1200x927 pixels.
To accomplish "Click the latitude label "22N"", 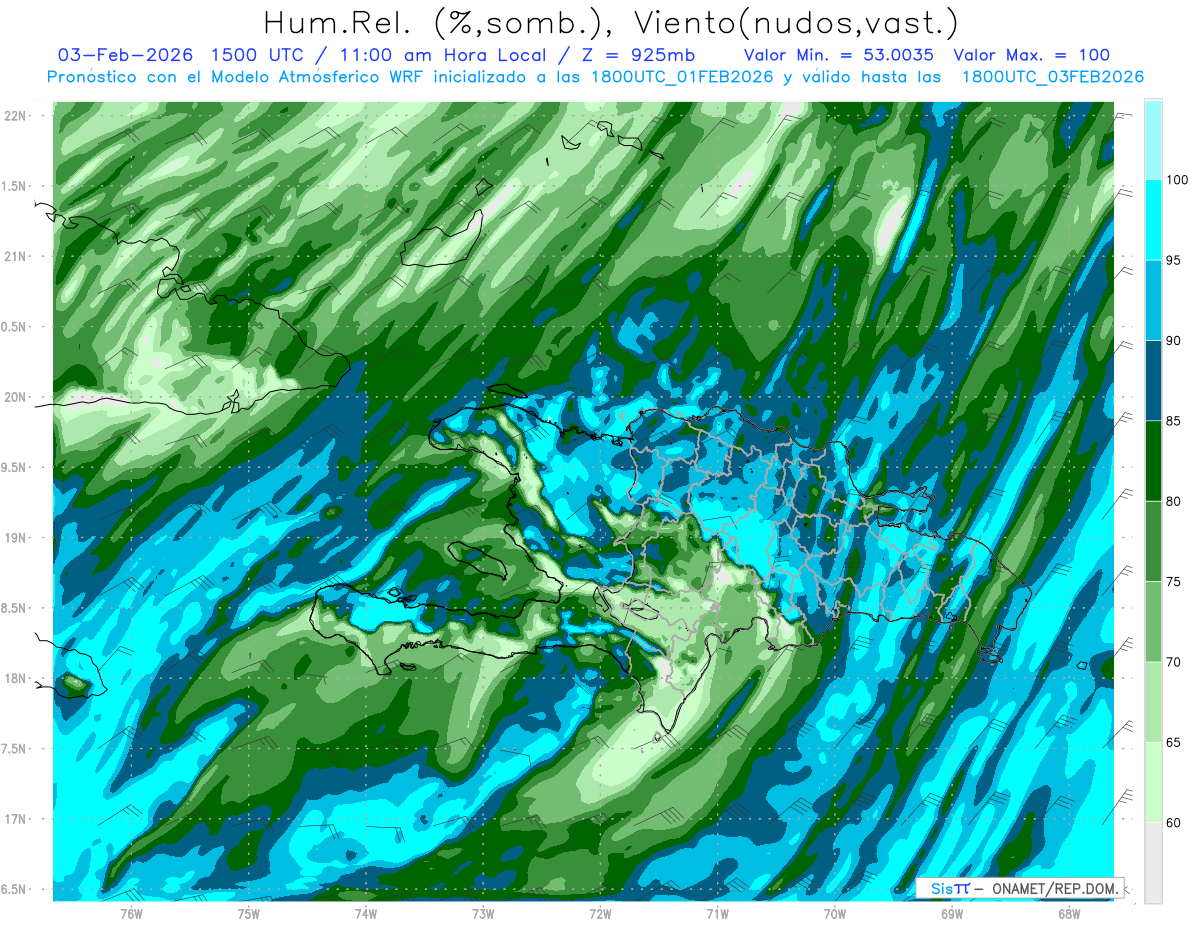I will pyautogui.click(x=16, y=116).
